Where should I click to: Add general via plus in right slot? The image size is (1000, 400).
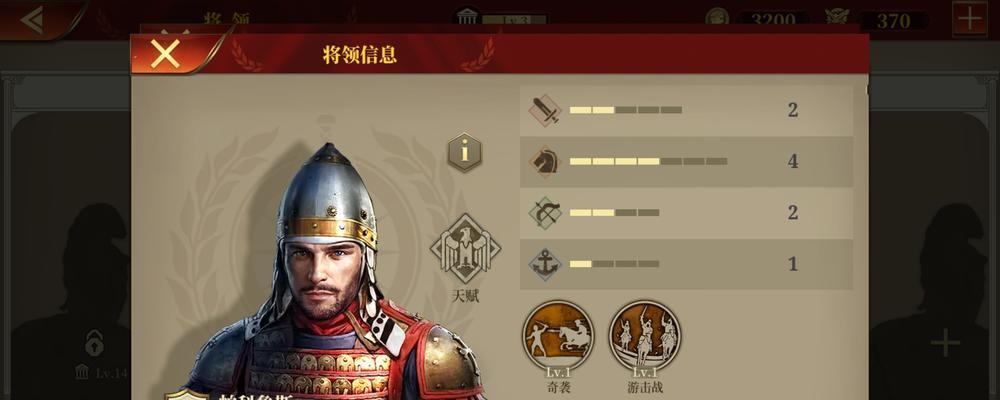(x=945, y=344)
